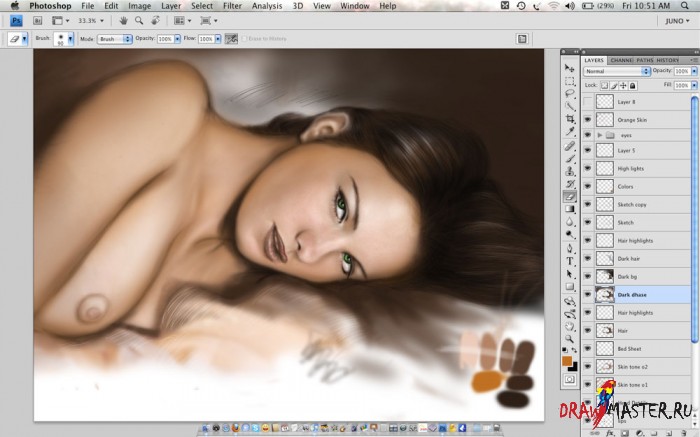Image resolution: width=700 pixels, height=437 pixels.
Task: Toggle visibility of the Bed Sheet layer
Action: [587, 348]
